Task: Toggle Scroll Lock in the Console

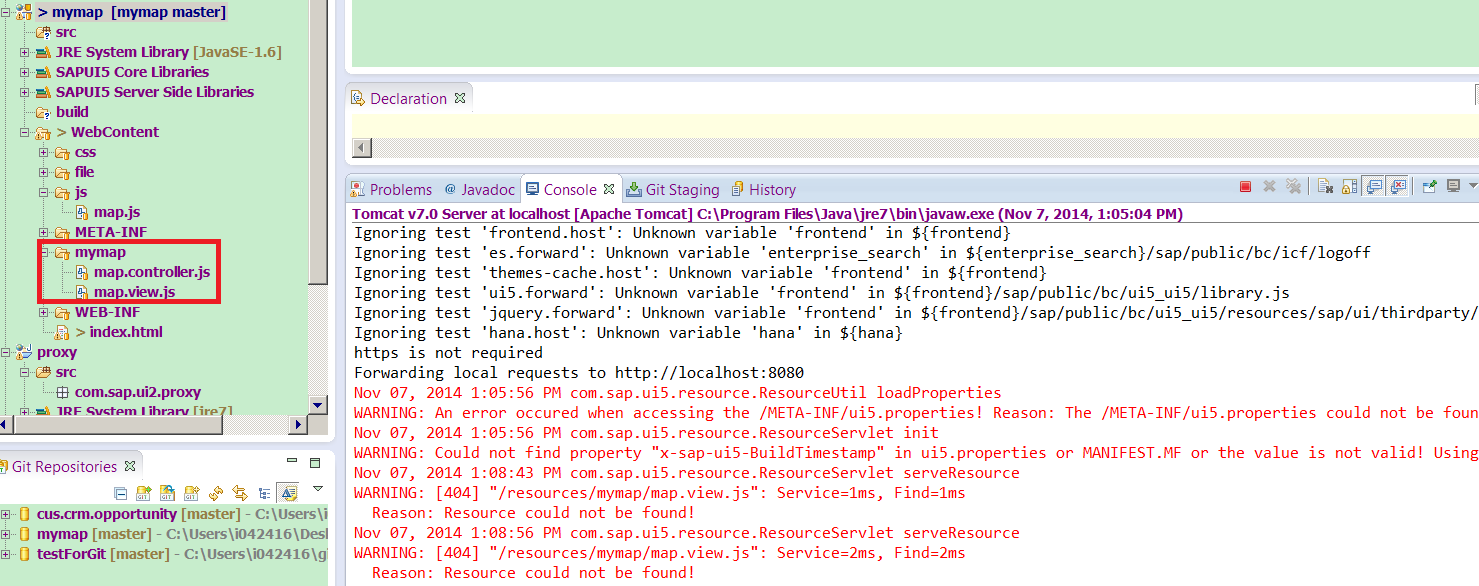Action: click(1349, 186)
